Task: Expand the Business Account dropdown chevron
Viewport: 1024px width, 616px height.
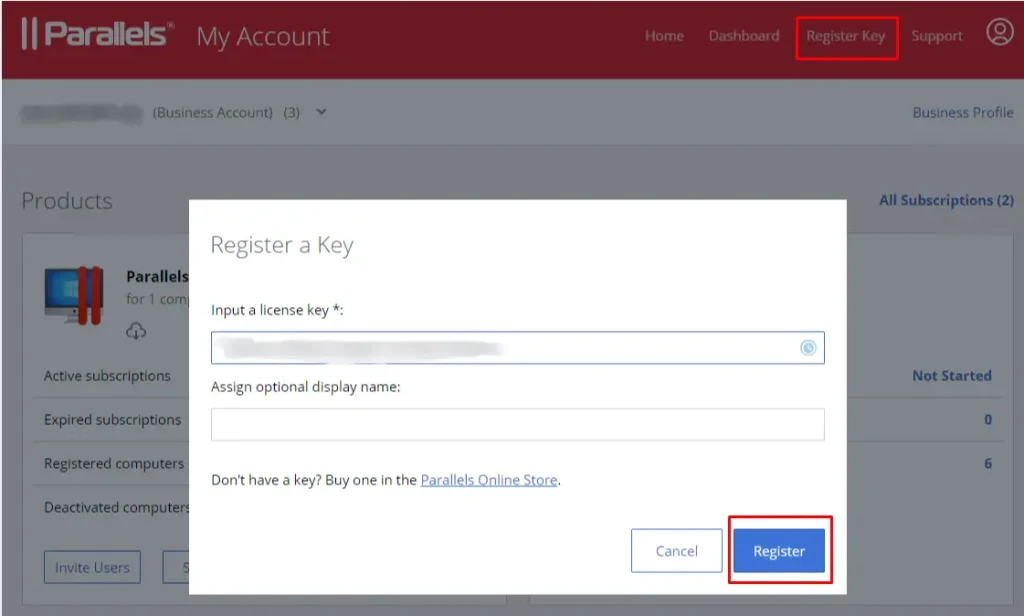Action: [321, 112]
